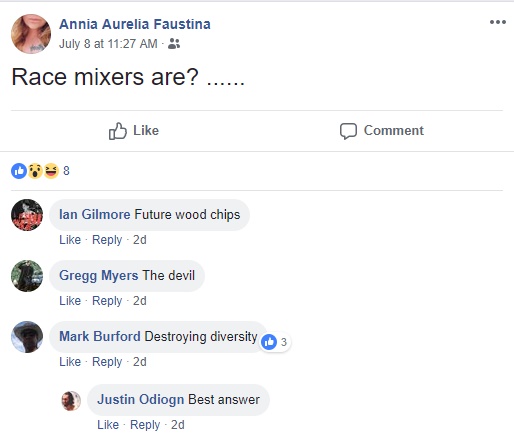Screen dimensions: 514x441
Task: Open the three-dot post options menu
Action: click(498, 22)
